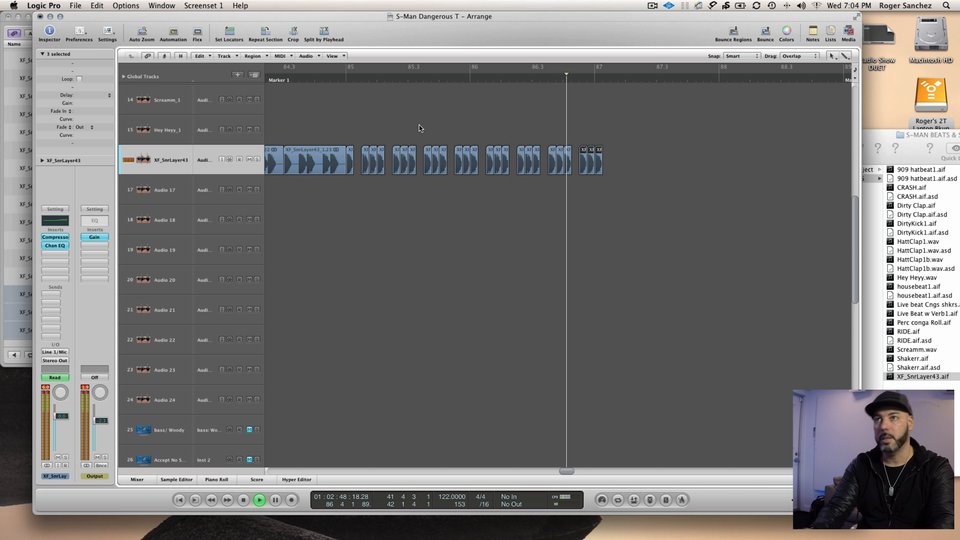Image resolution: width=960 pixels, height=540 pixels.
Task: Enable Flex view toolbar icon
Action: [x=197, y=34]
